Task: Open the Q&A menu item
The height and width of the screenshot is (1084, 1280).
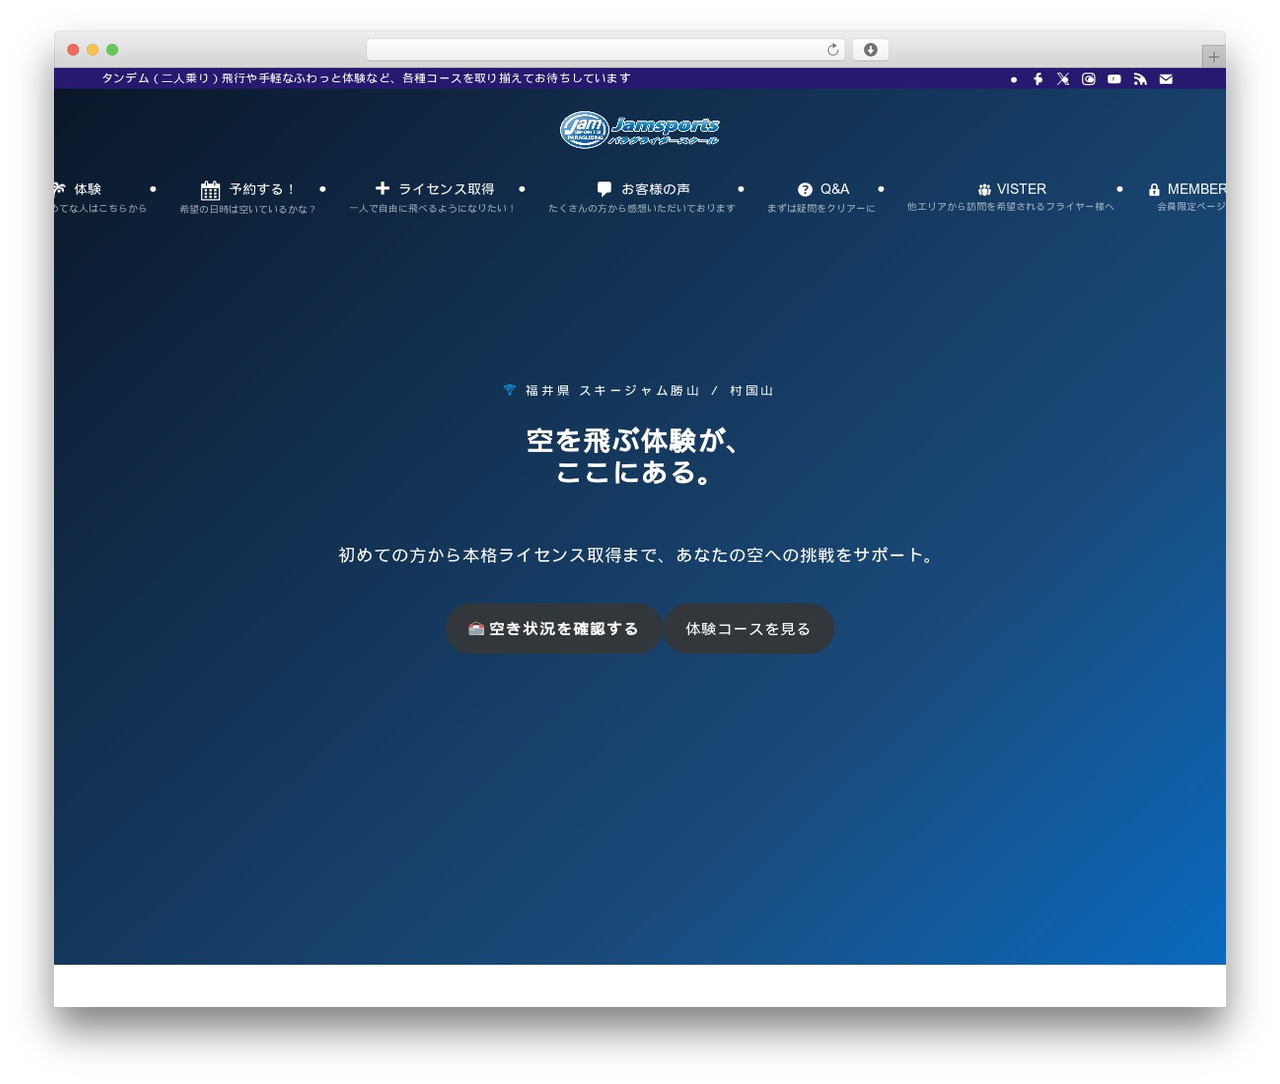Action: tap(835, 189)
